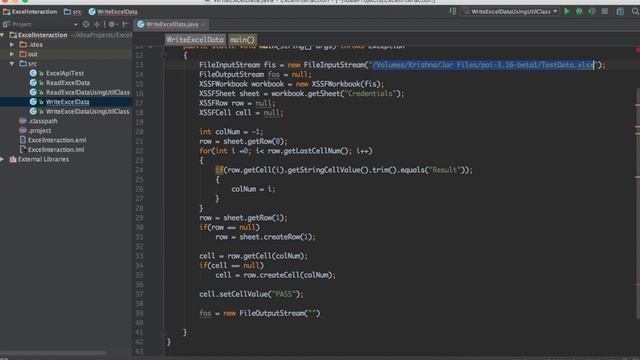Click the out folder icon
The image size is (640, 360).
point(23,54)
